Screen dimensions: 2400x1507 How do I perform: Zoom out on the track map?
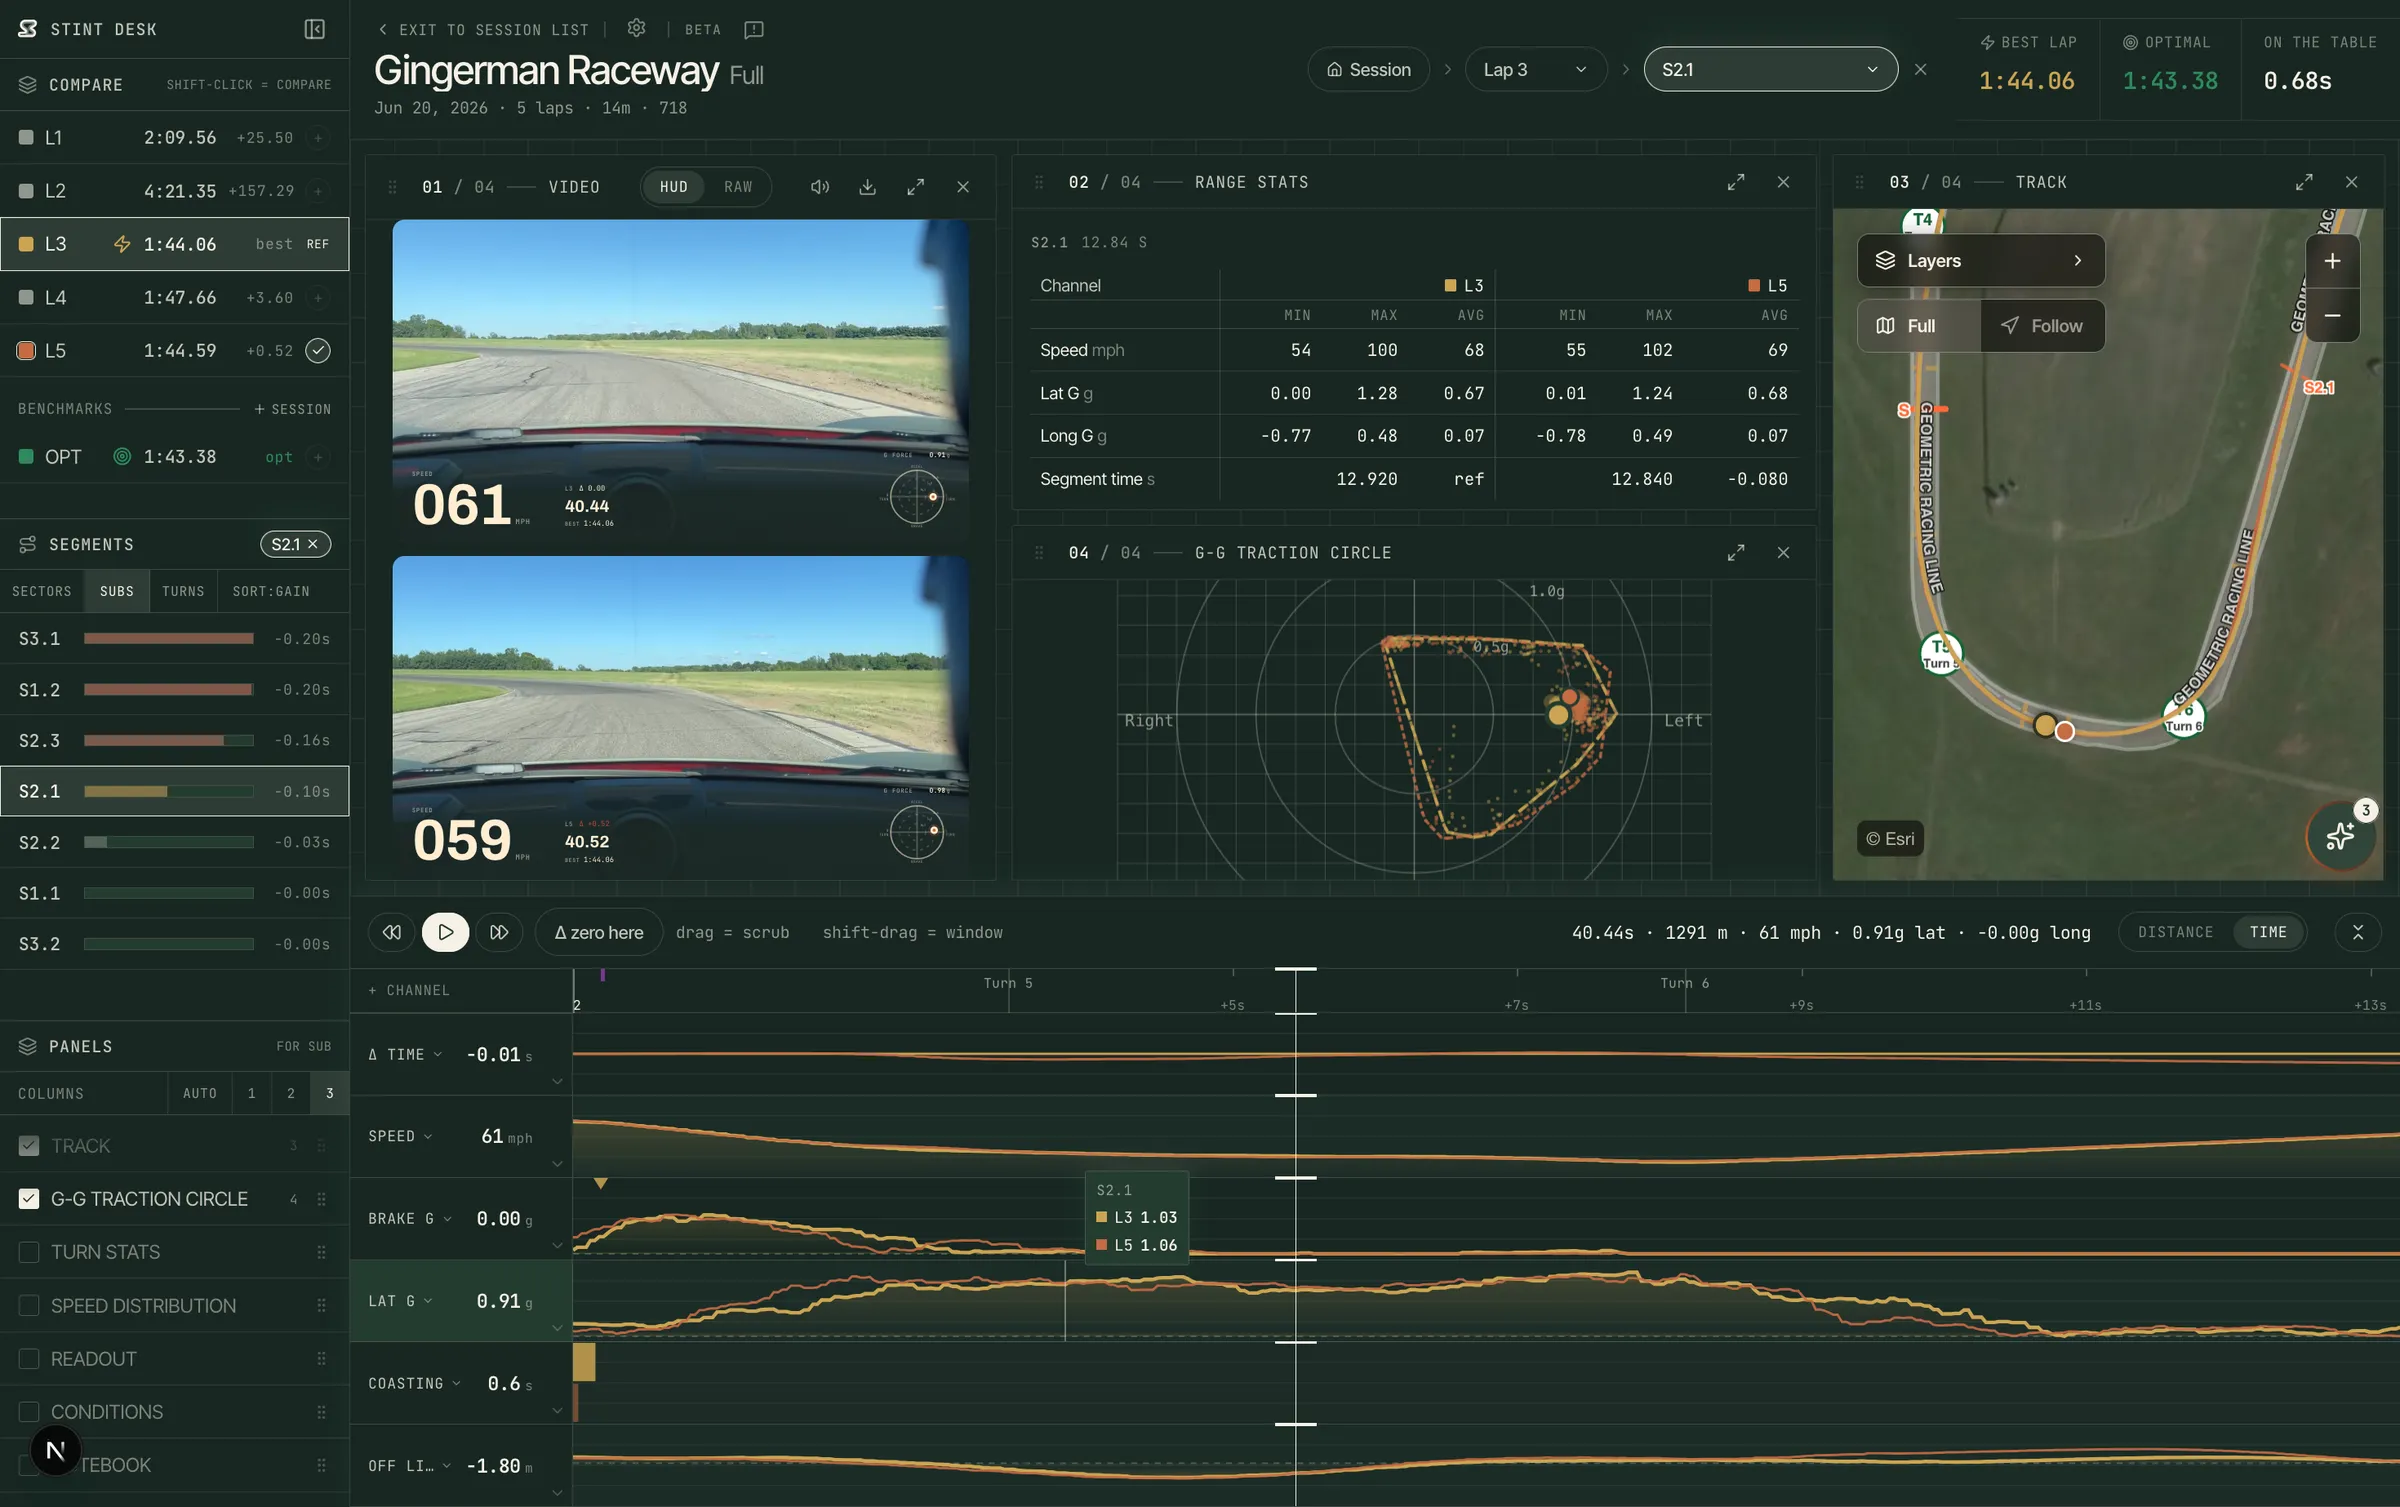[x=2332, y=315]
